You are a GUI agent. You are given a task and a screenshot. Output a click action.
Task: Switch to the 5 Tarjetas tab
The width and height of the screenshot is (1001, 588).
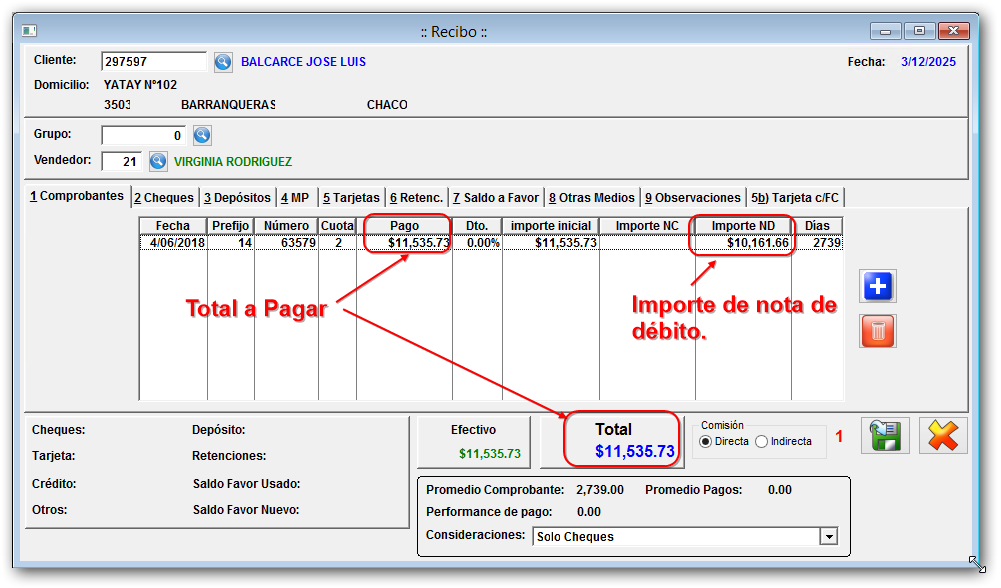click(x=350, y=197)
